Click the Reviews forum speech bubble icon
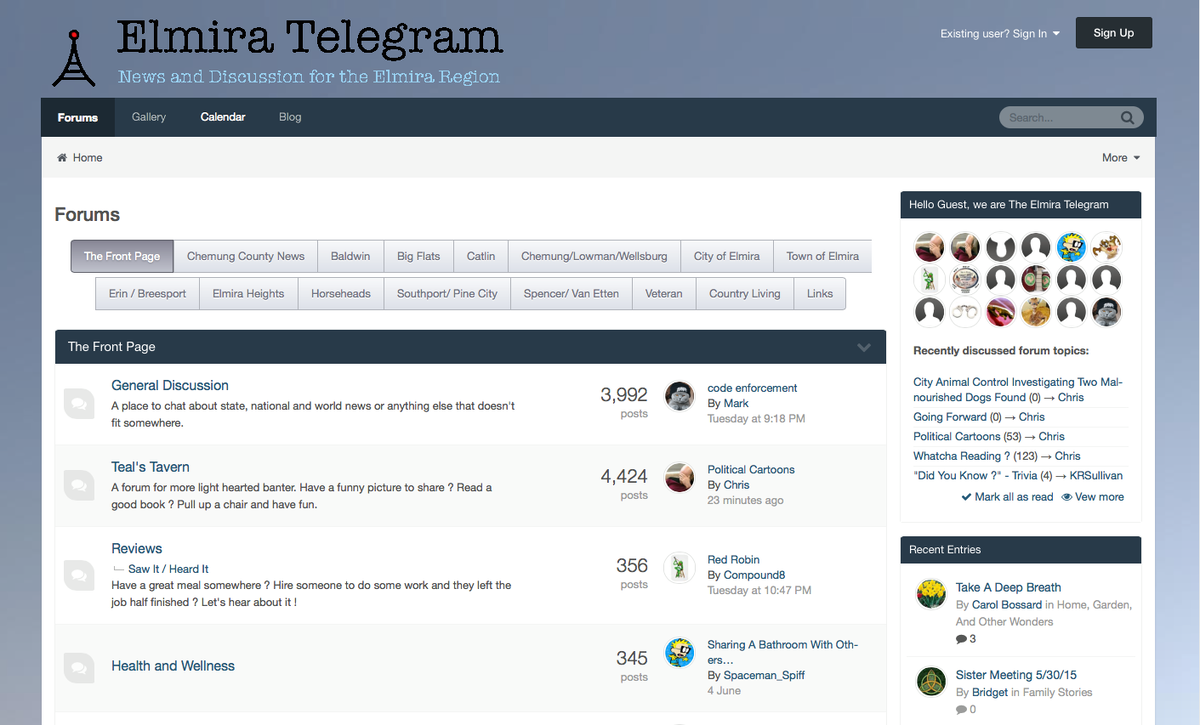1200x725 pixels. [78, 575]
